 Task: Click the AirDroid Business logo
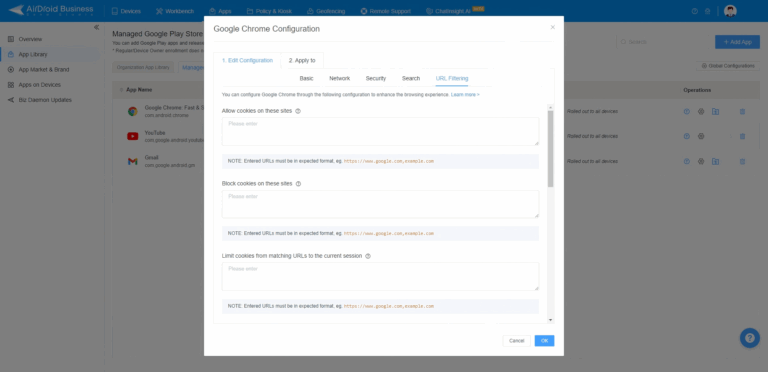(x=50, y=10)
